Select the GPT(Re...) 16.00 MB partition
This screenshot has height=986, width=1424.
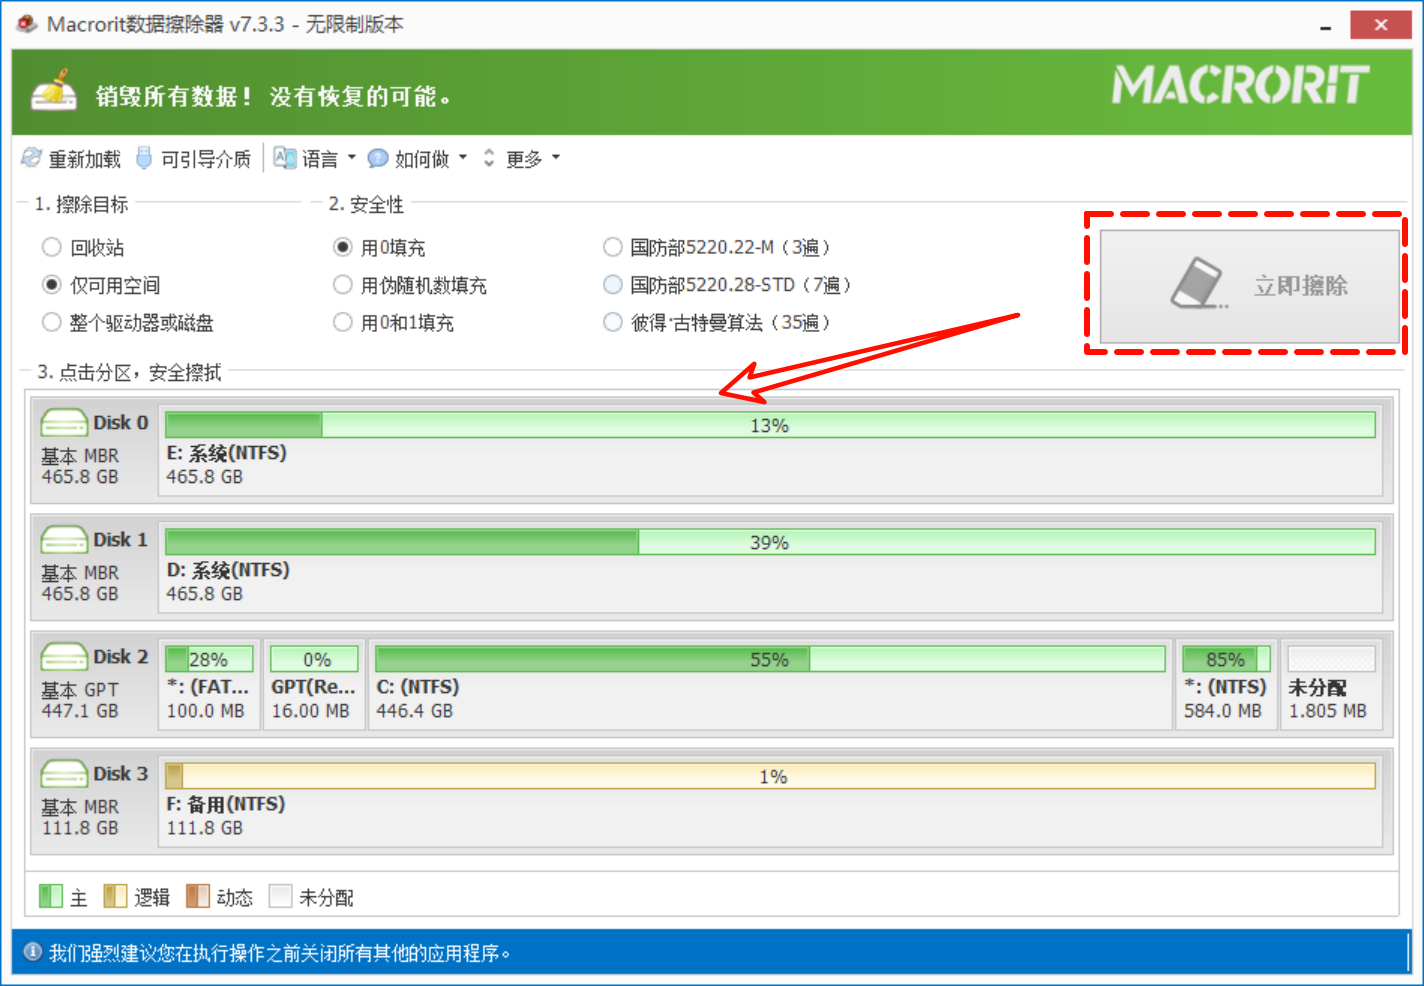pos(314,685)
